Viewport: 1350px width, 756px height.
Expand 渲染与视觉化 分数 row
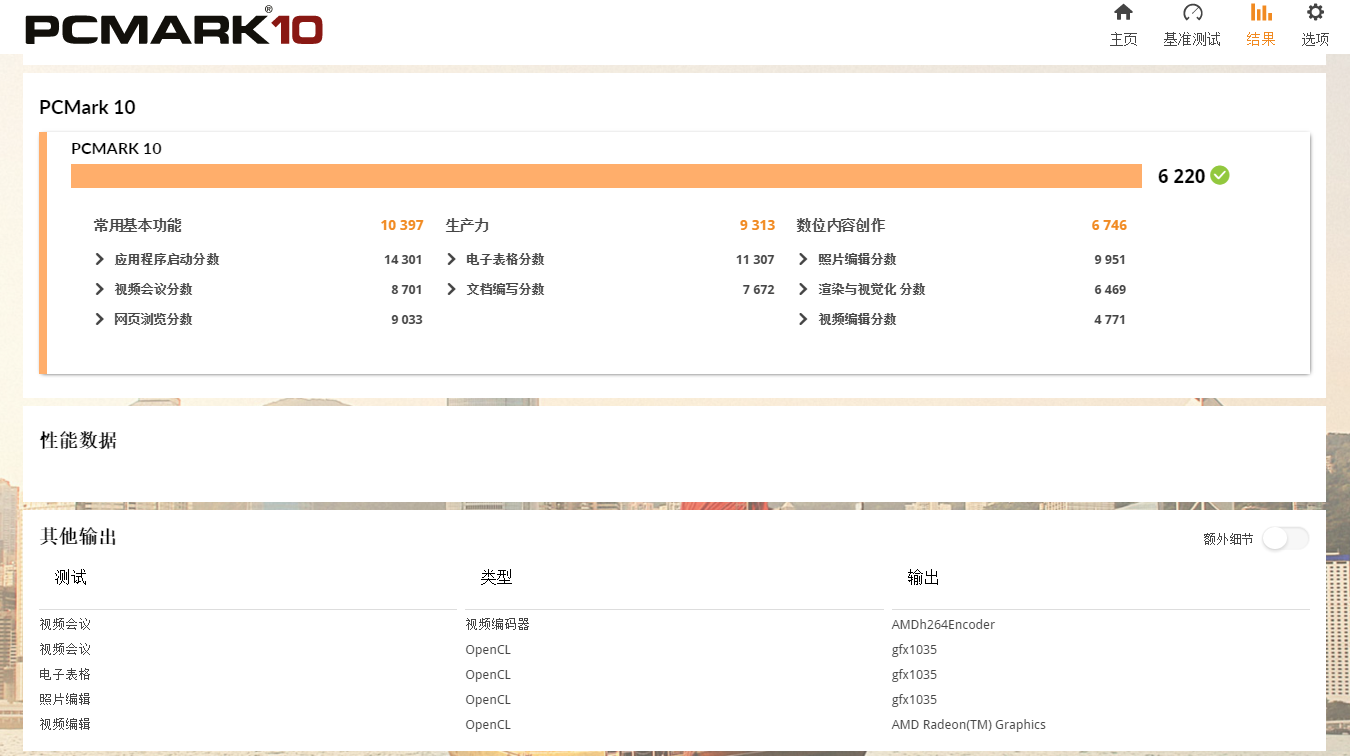point(961,289)
